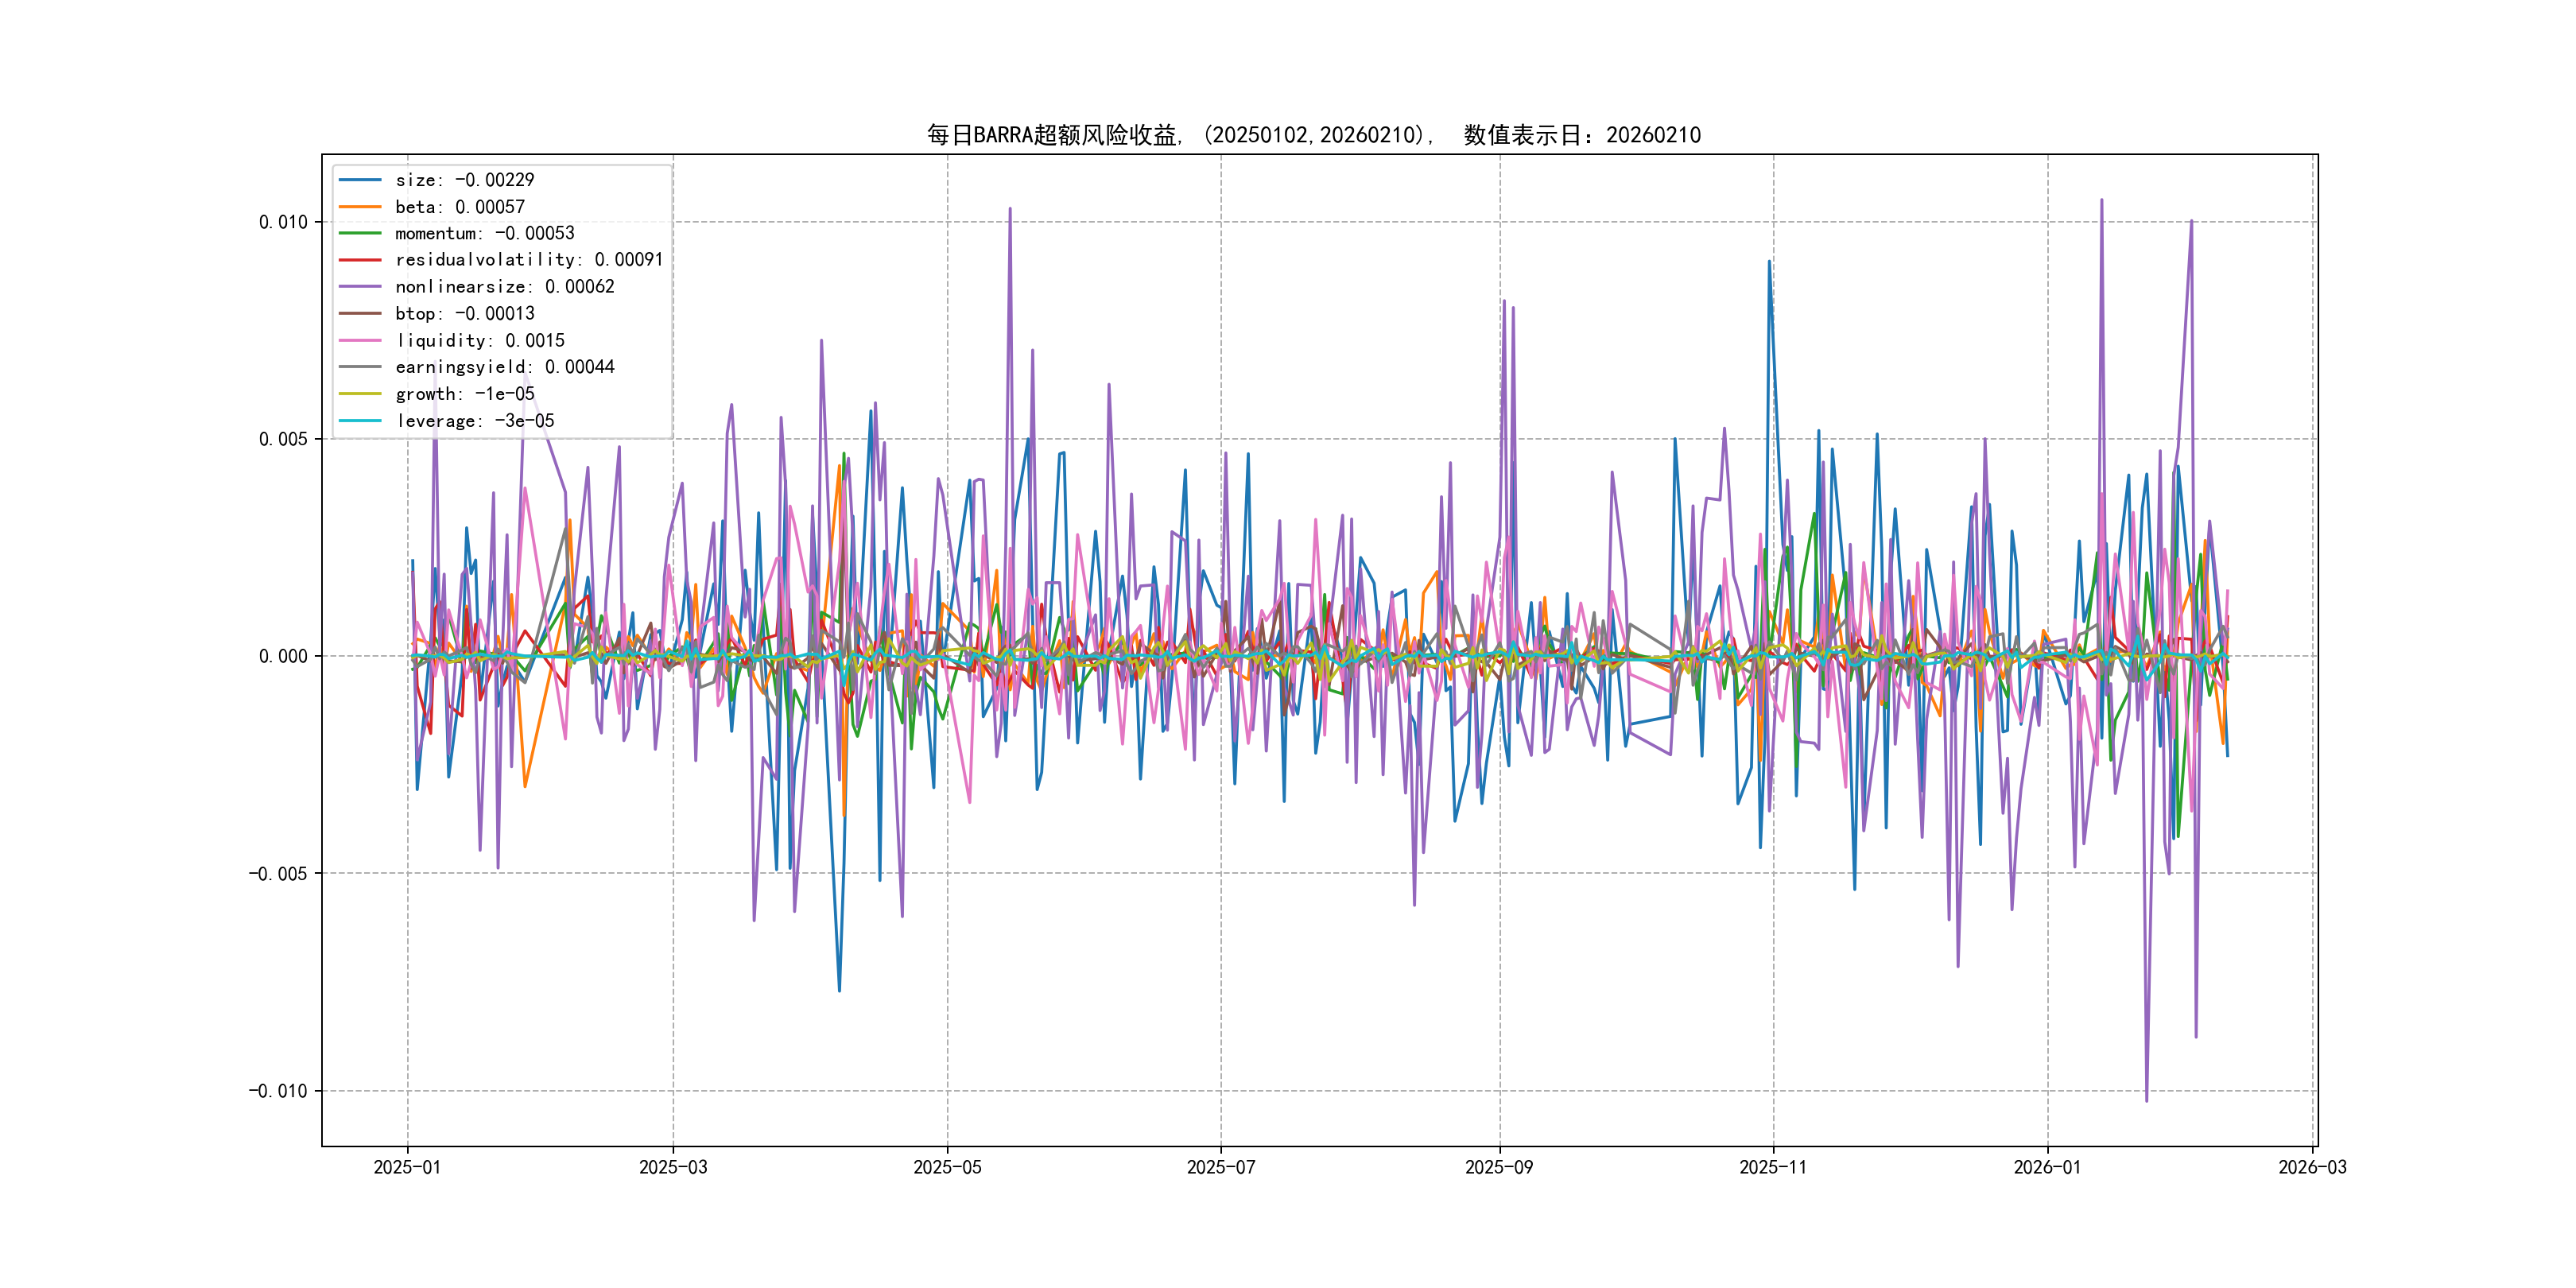Click the 2025-01 x-axis tick label
Image resolution: width=2576 pixels, height=1288 pixels.
407,1167
